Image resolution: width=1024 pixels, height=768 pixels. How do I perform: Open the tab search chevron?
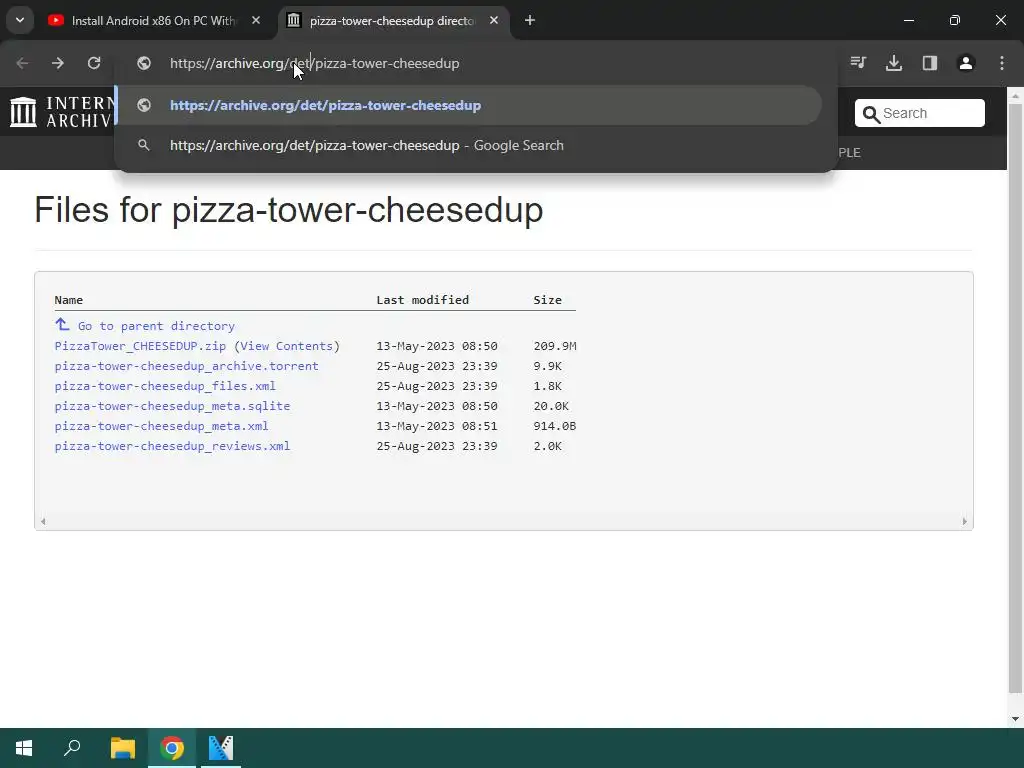coord(20,20)
